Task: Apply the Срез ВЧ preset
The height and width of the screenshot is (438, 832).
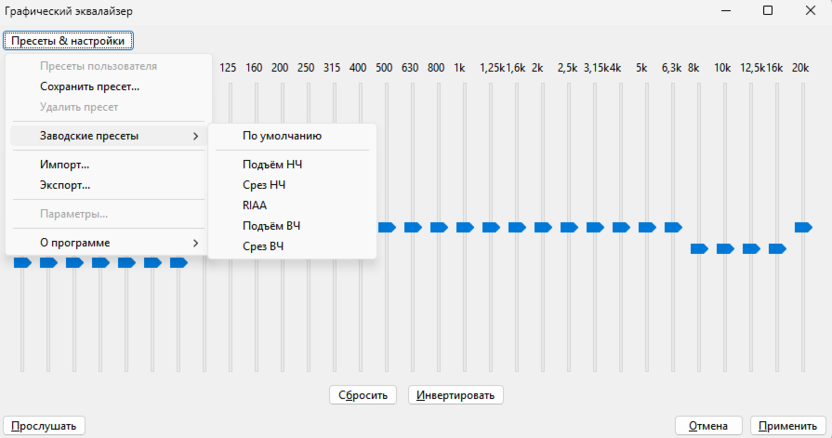Action: coord(263,246)
